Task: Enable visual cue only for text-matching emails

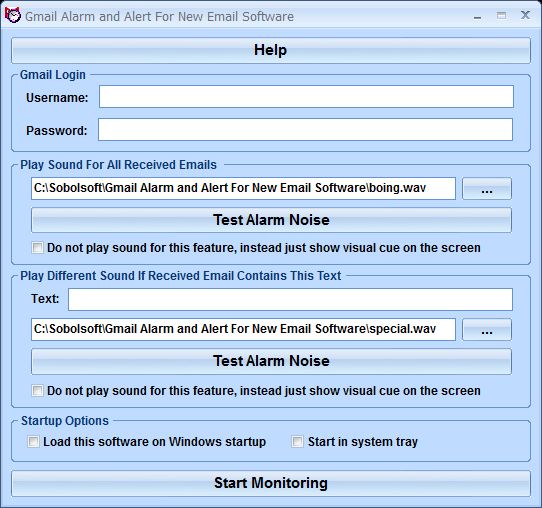Action: pyautogui.click(x=37, y=391)
